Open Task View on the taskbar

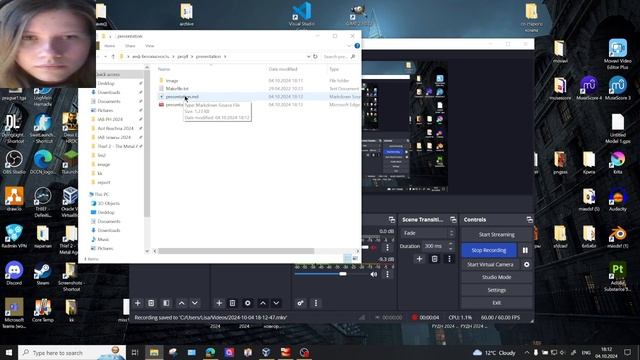[x=135, y=352]
